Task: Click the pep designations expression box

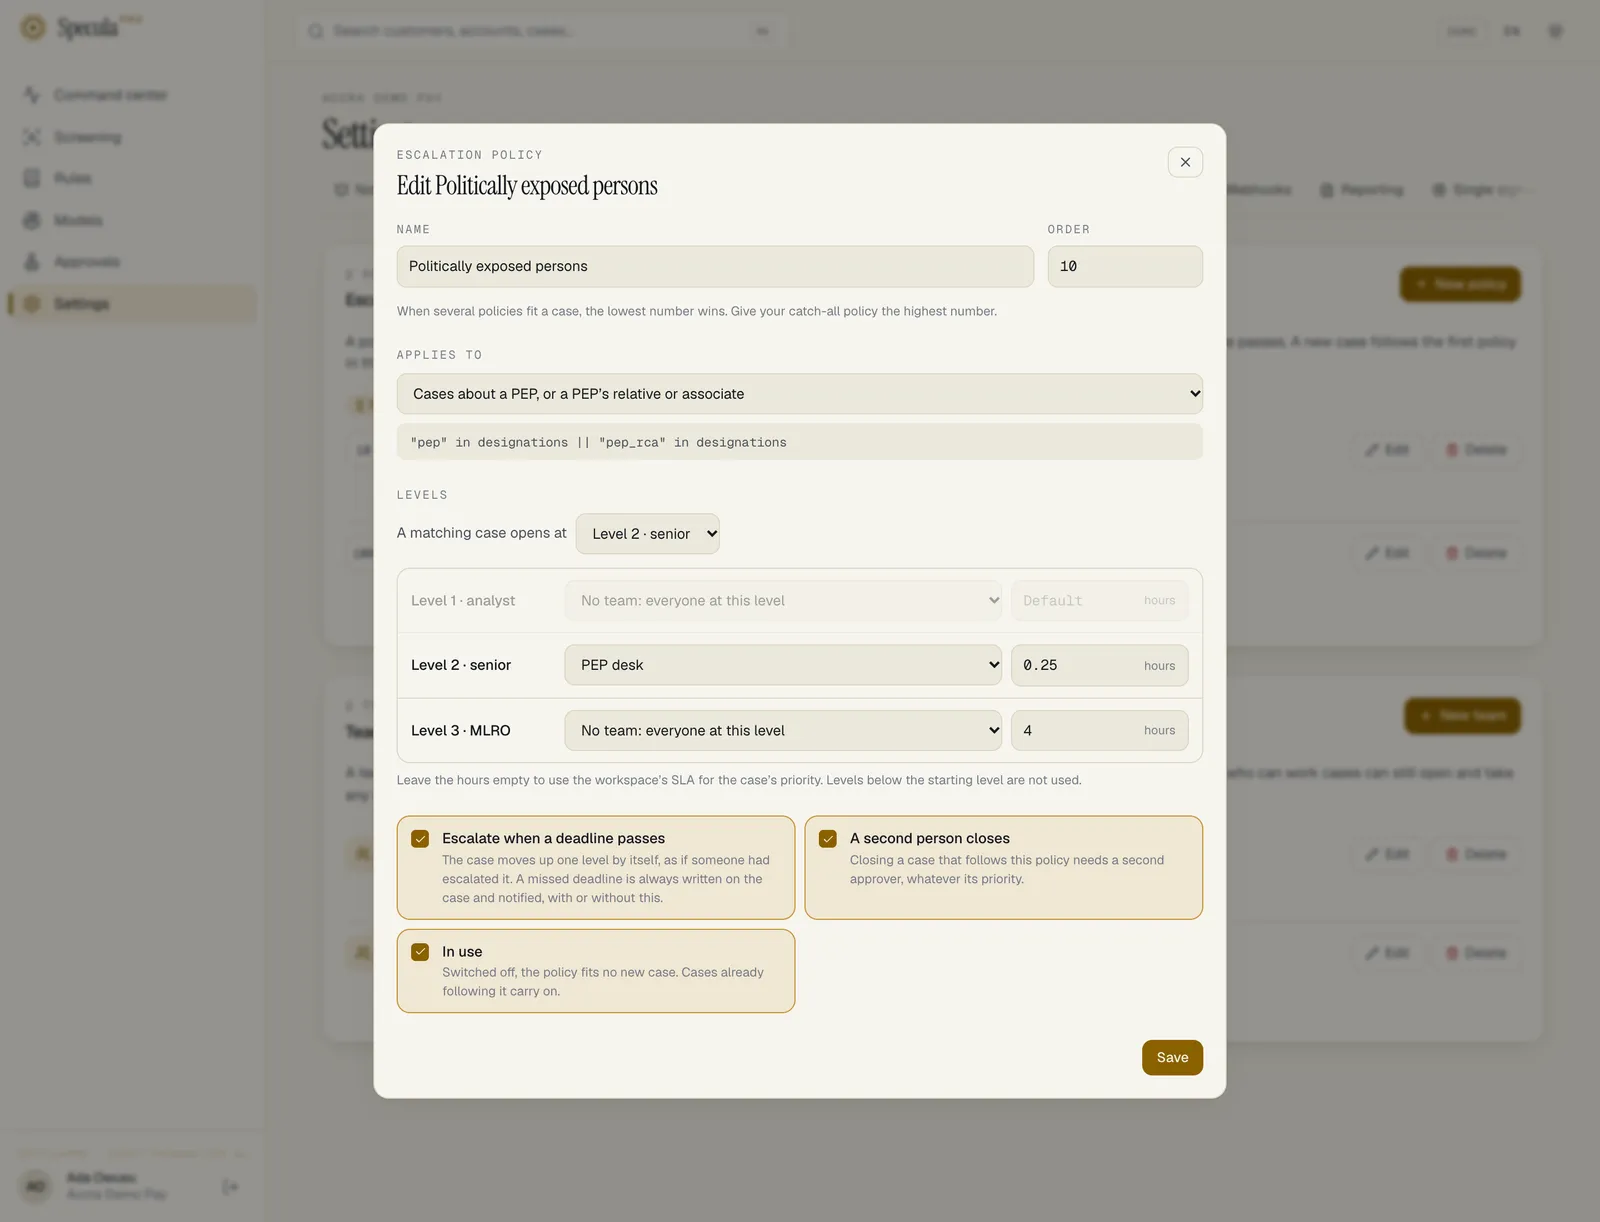Action: (x=799, y=442)
